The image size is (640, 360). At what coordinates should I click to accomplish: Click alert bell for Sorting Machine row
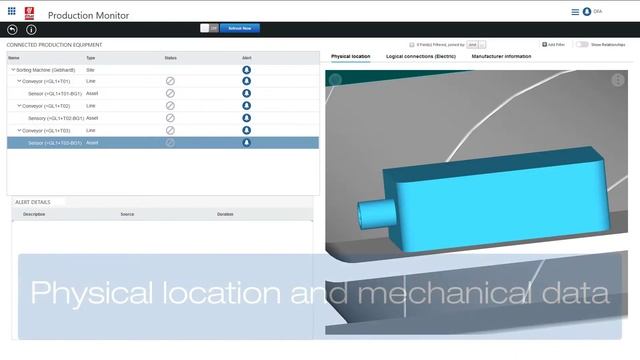pos(247,70)
